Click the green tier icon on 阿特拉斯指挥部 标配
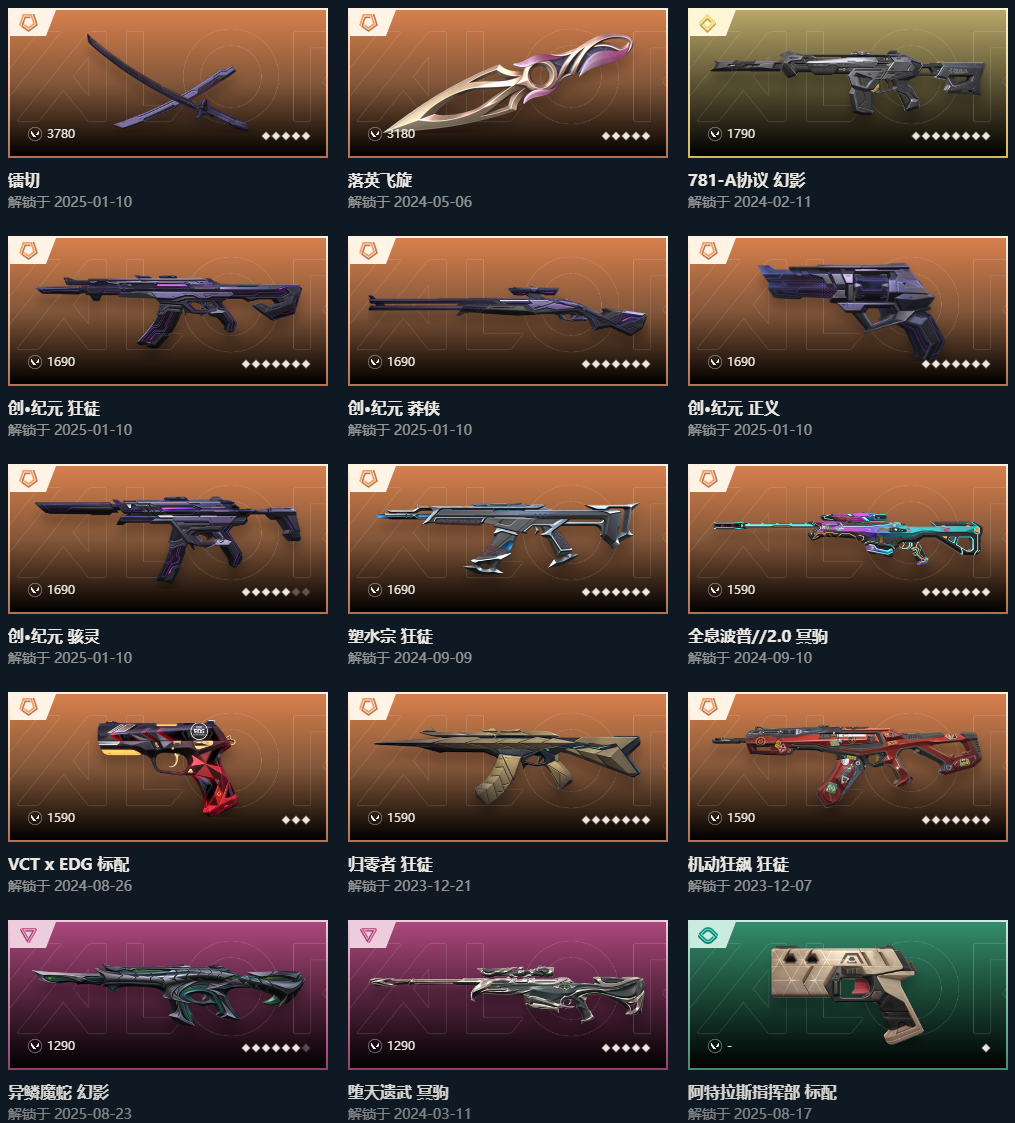Screen dimensions: 1015x1123 [708, 935]
